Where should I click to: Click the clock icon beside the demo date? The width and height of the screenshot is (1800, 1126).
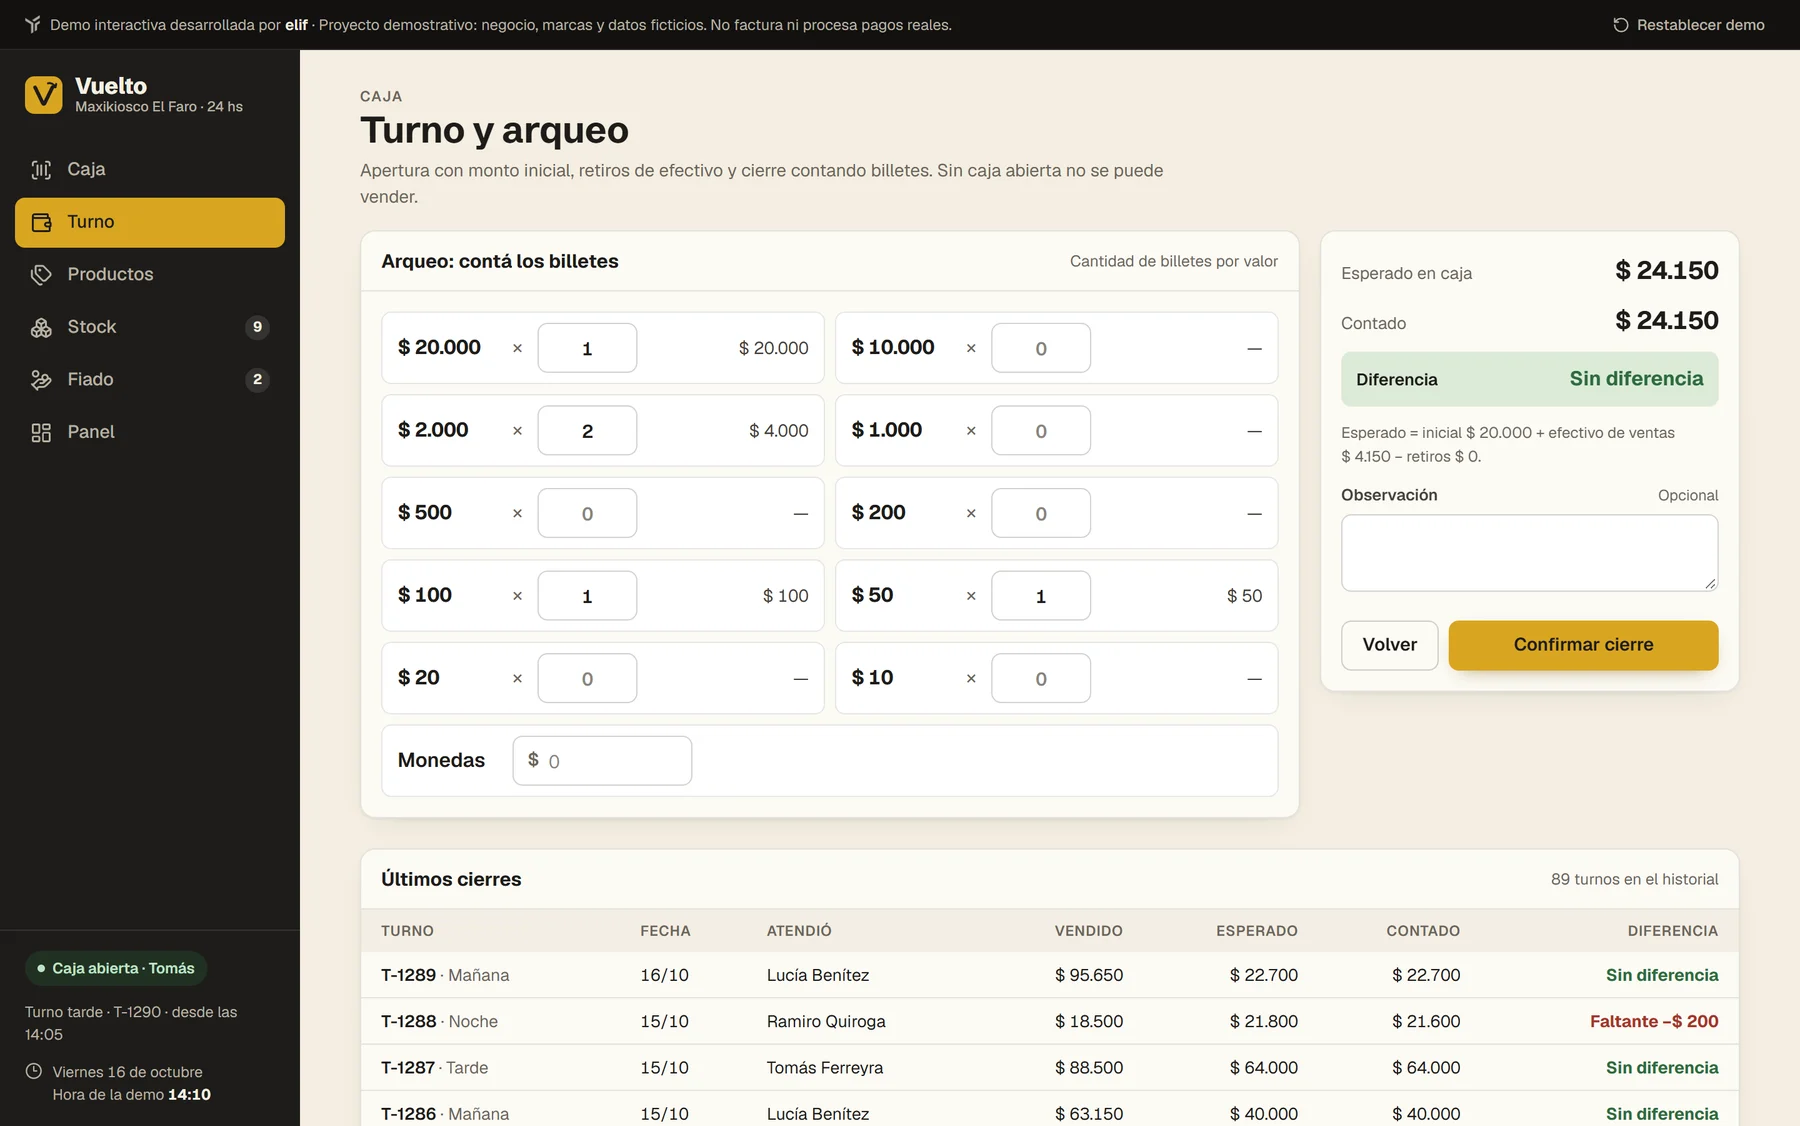click(34, 1071)
